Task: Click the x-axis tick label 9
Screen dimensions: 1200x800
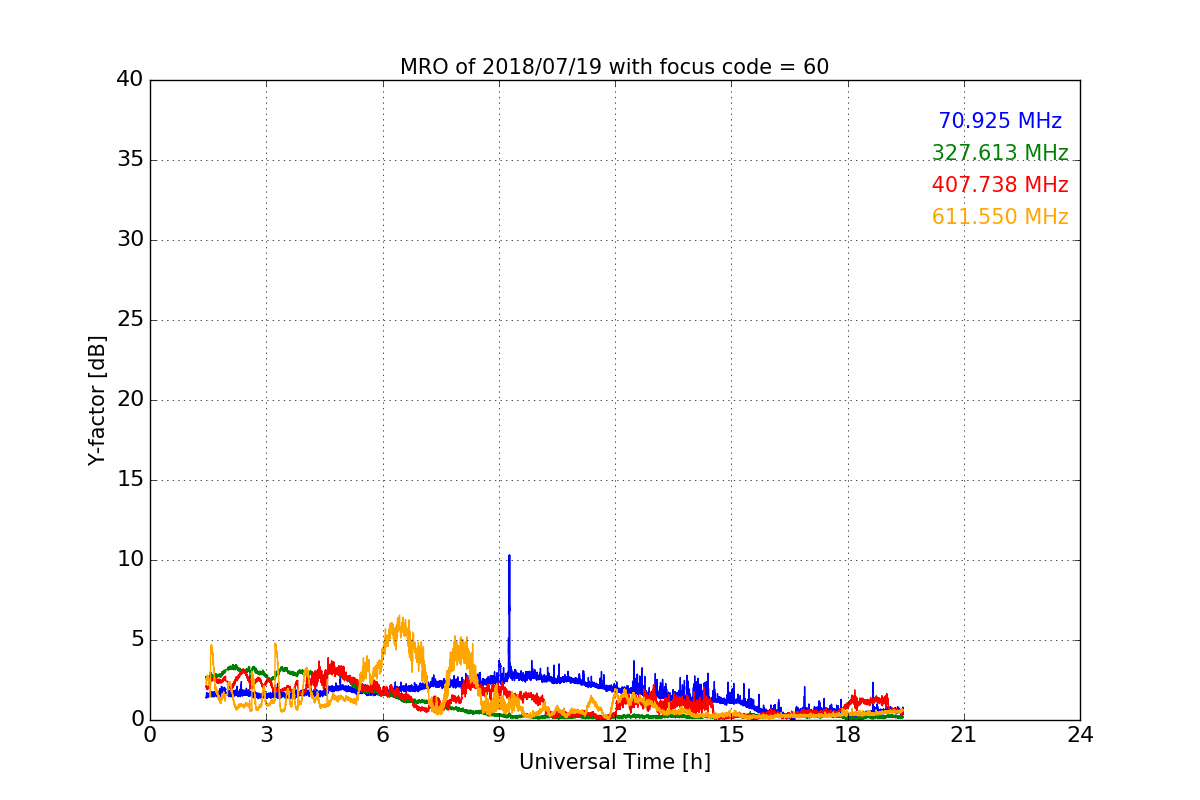Action: 499,735
